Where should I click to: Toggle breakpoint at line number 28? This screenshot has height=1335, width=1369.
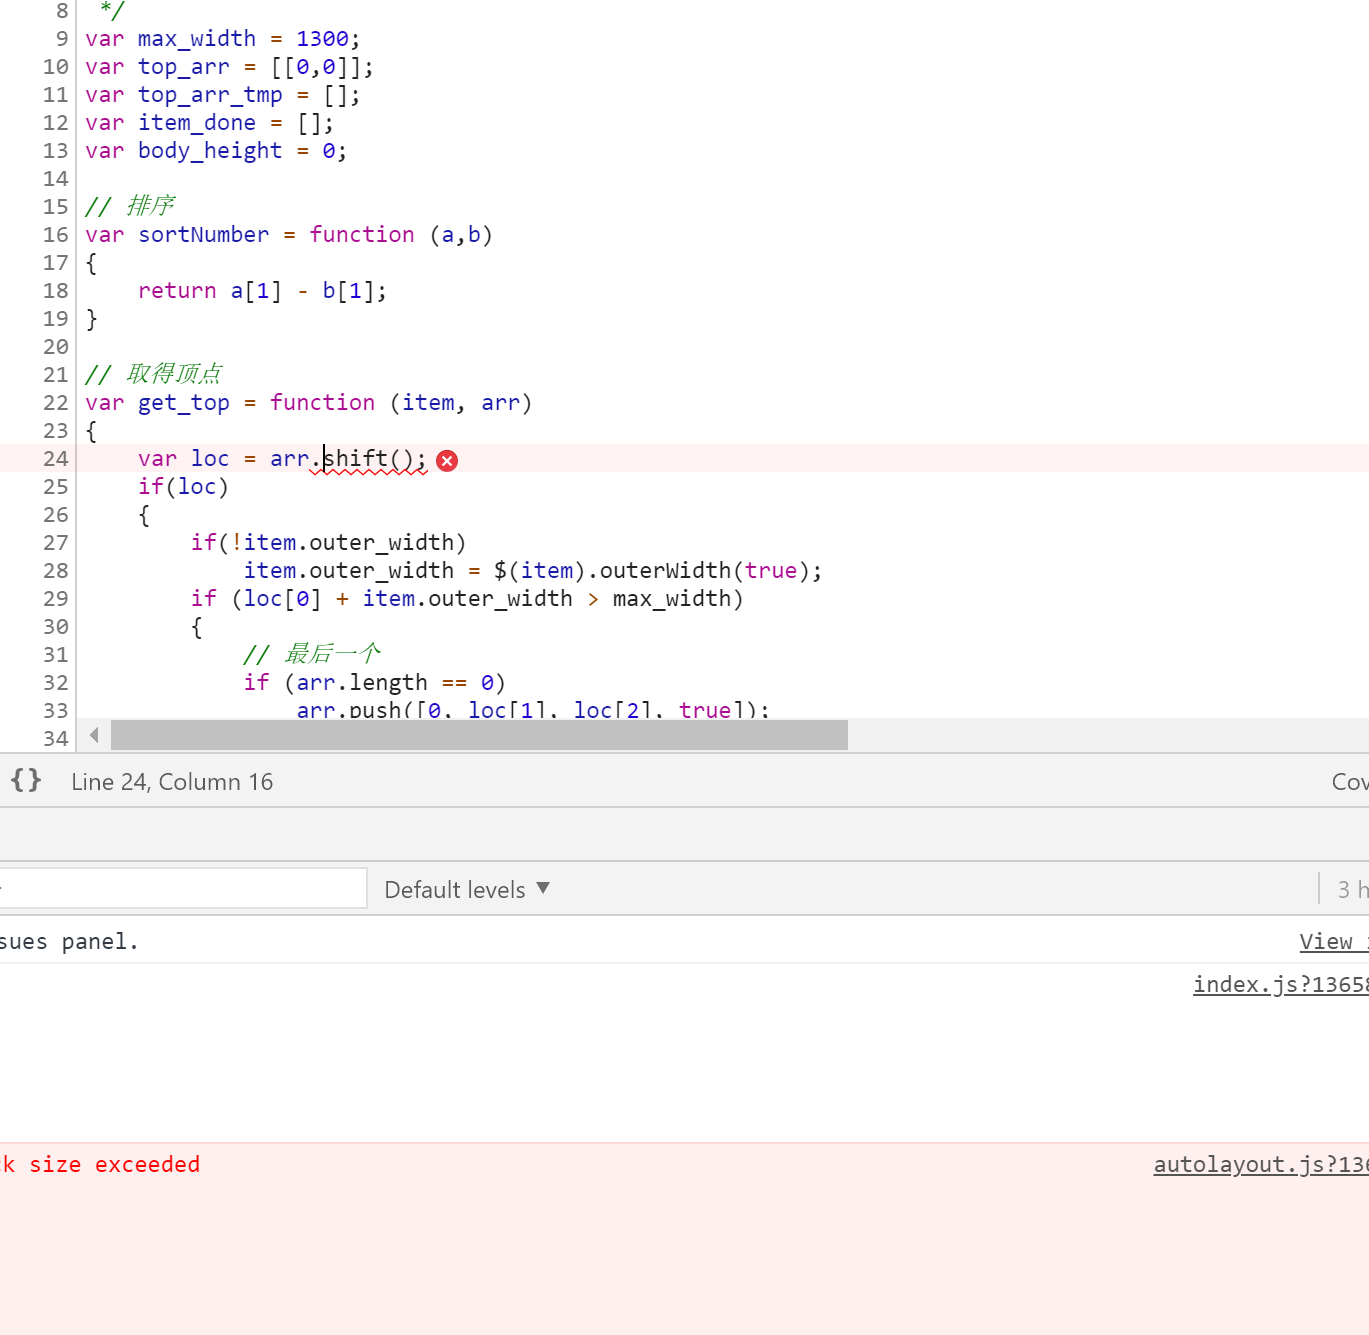click(x=56, y=571)
